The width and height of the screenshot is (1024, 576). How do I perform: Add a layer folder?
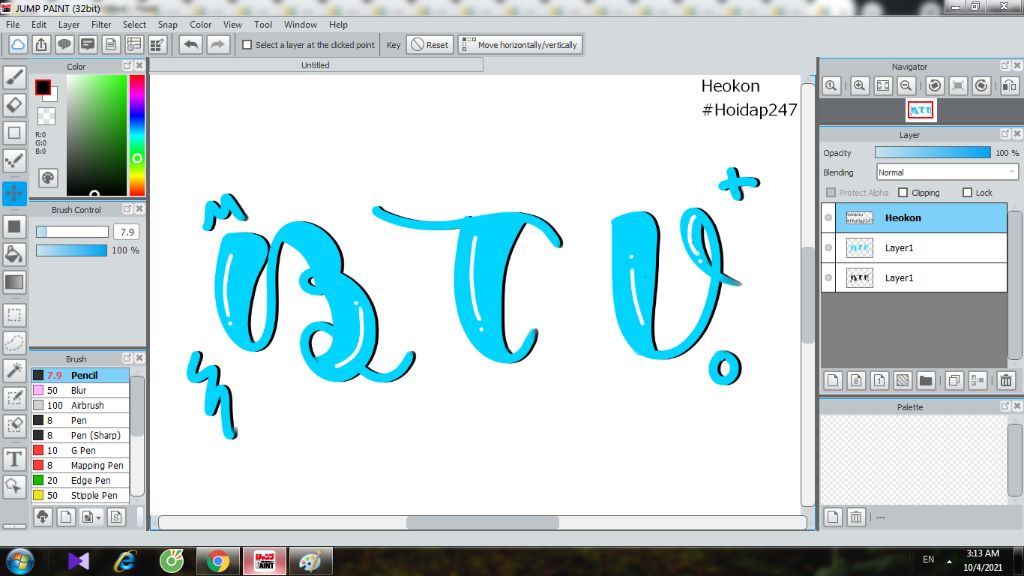[925, 380]
